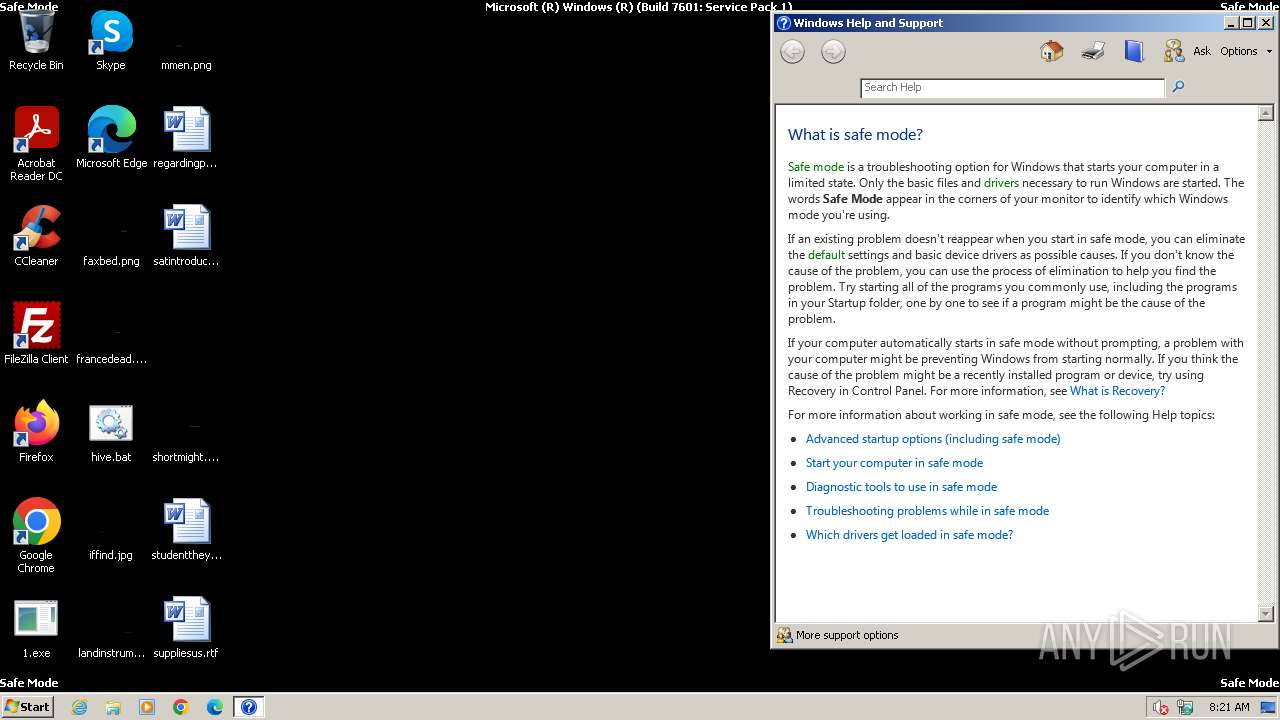Click the help scrollbar up arrow
1280x720 pixels.
tap(1265, 113)
